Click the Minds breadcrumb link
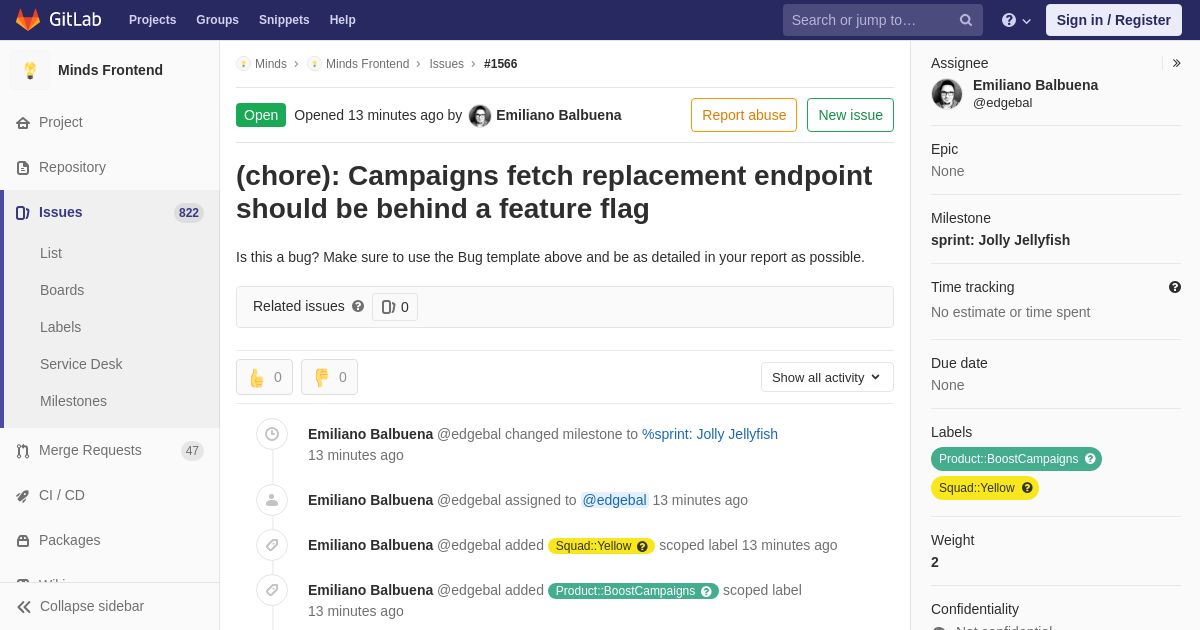 click(271, 64)
